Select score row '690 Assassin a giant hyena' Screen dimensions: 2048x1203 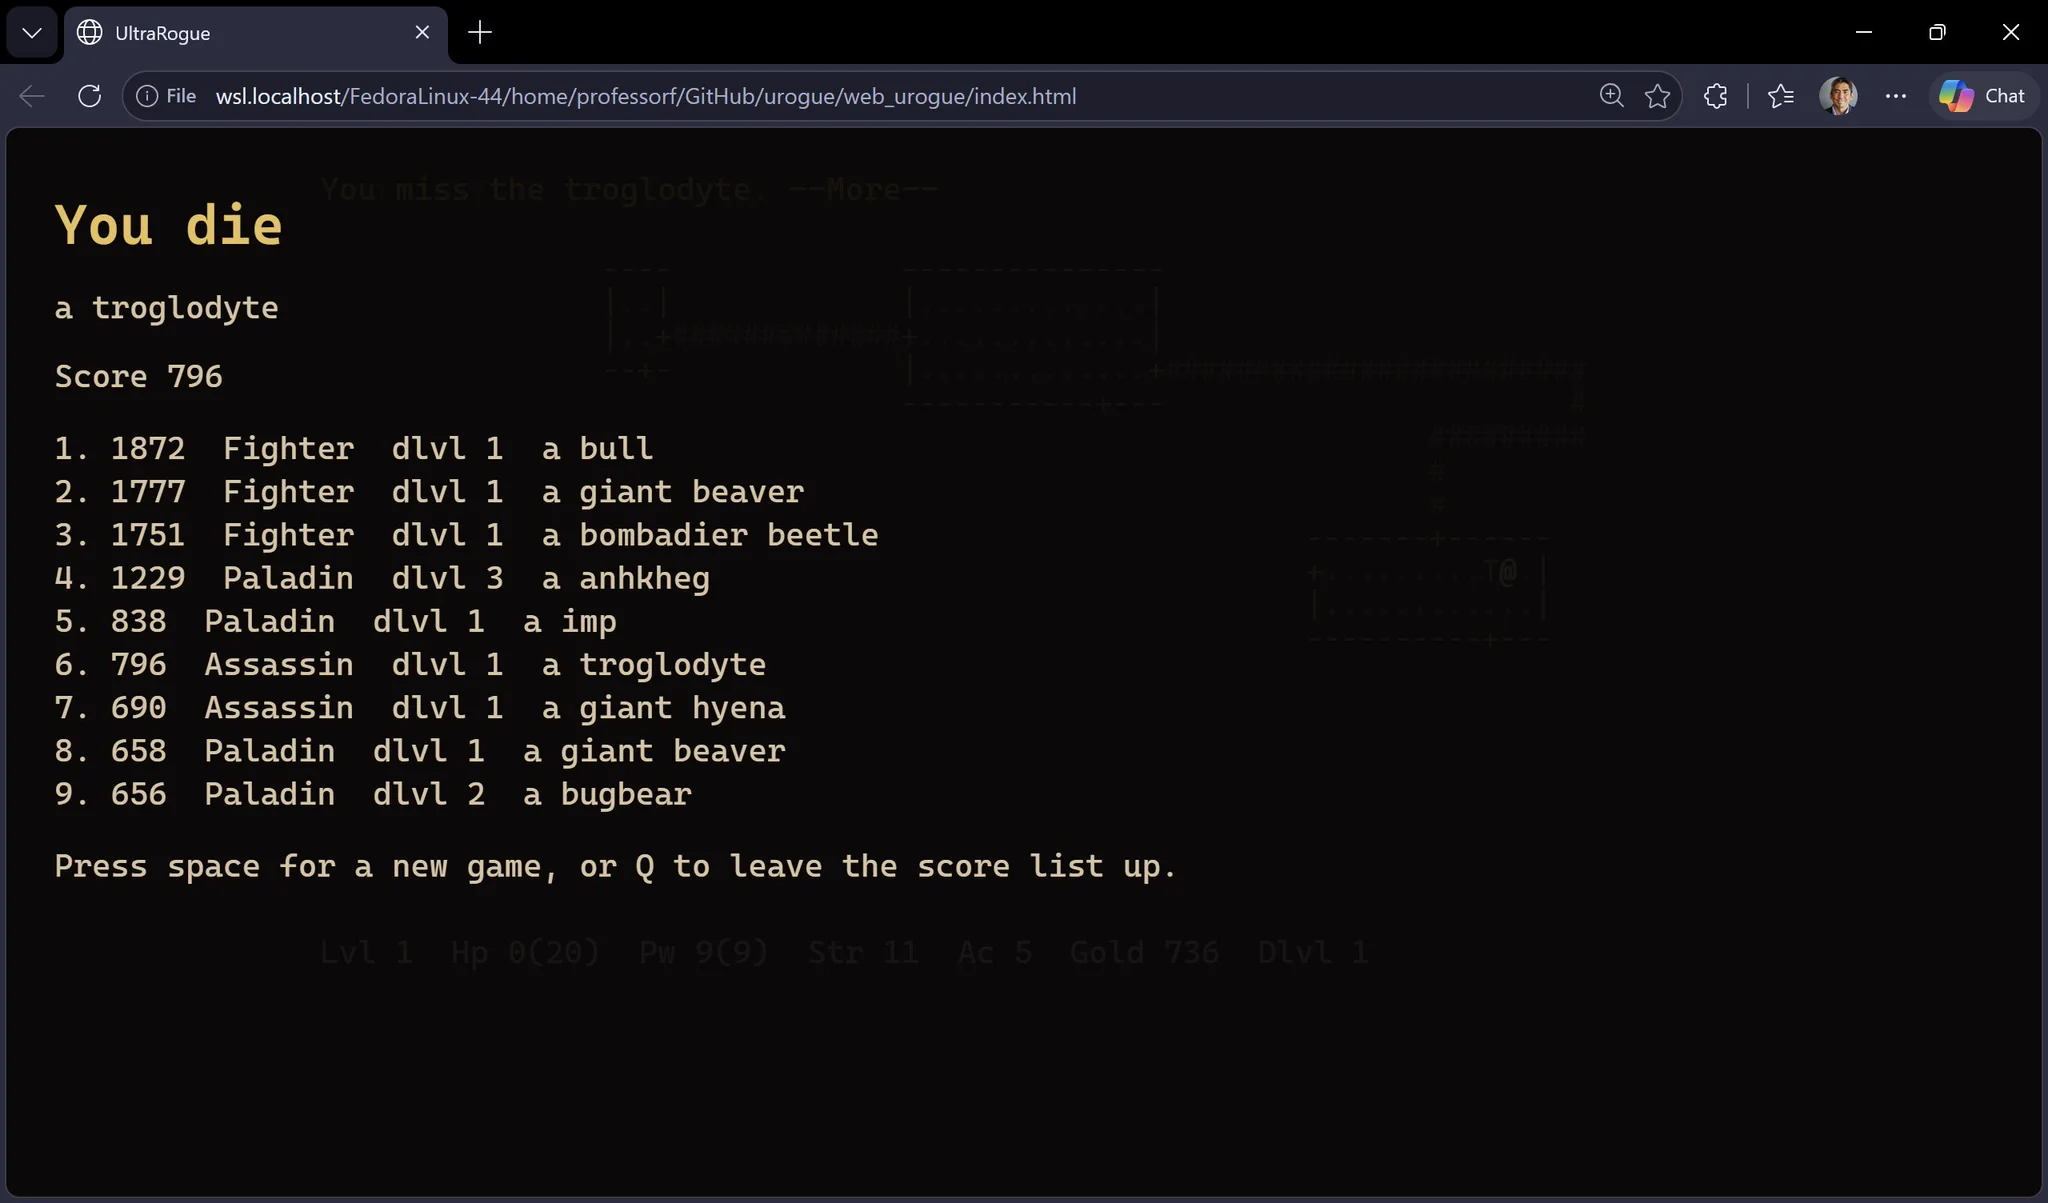pyautogui.click(x=419, y=708)
